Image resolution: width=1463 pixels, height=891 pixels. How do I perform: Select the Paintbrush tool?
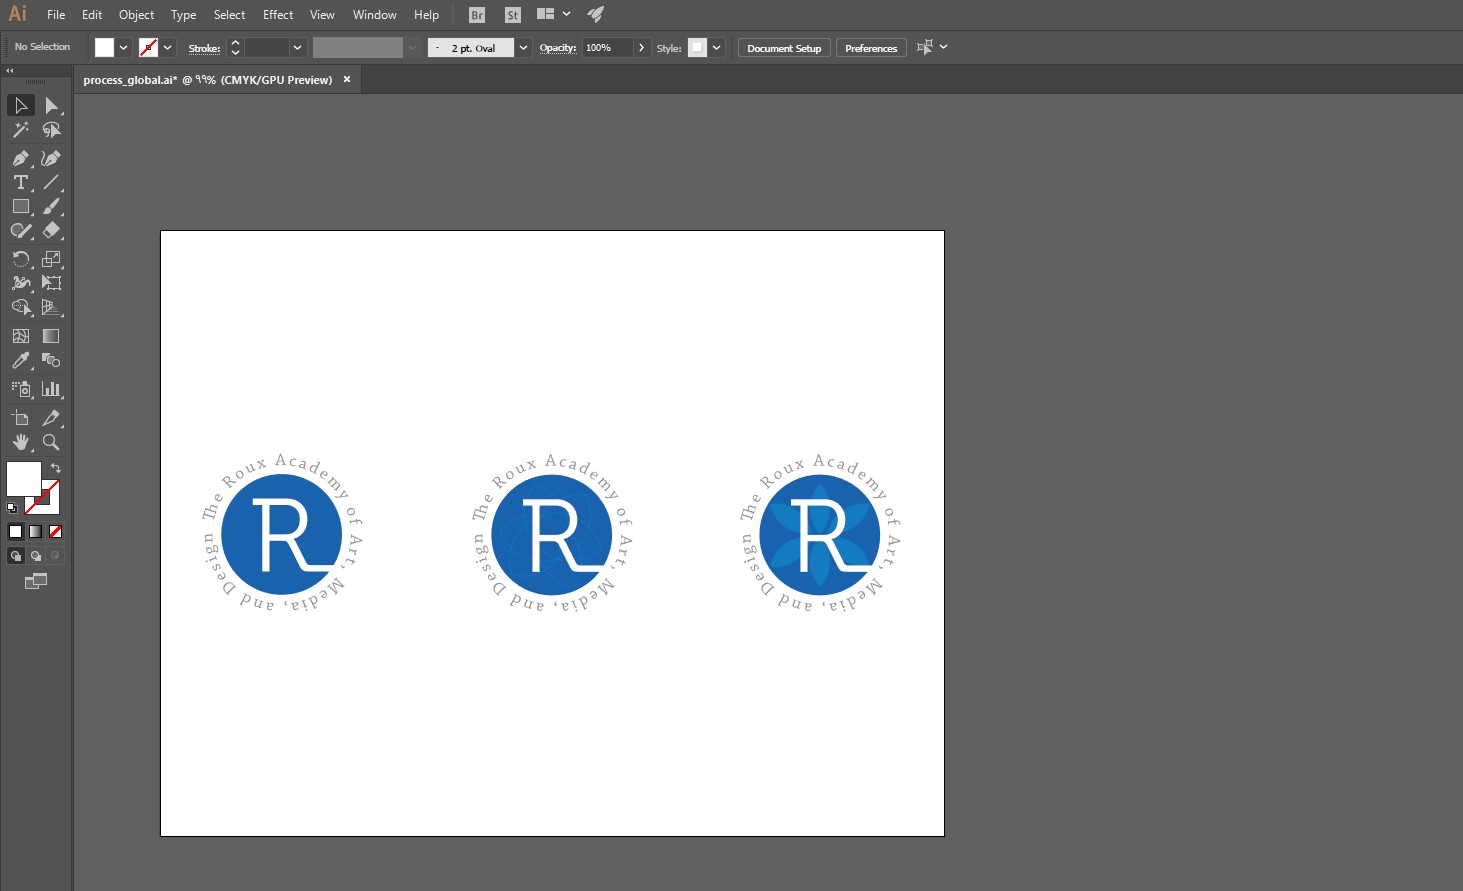[x=52, y=206]
